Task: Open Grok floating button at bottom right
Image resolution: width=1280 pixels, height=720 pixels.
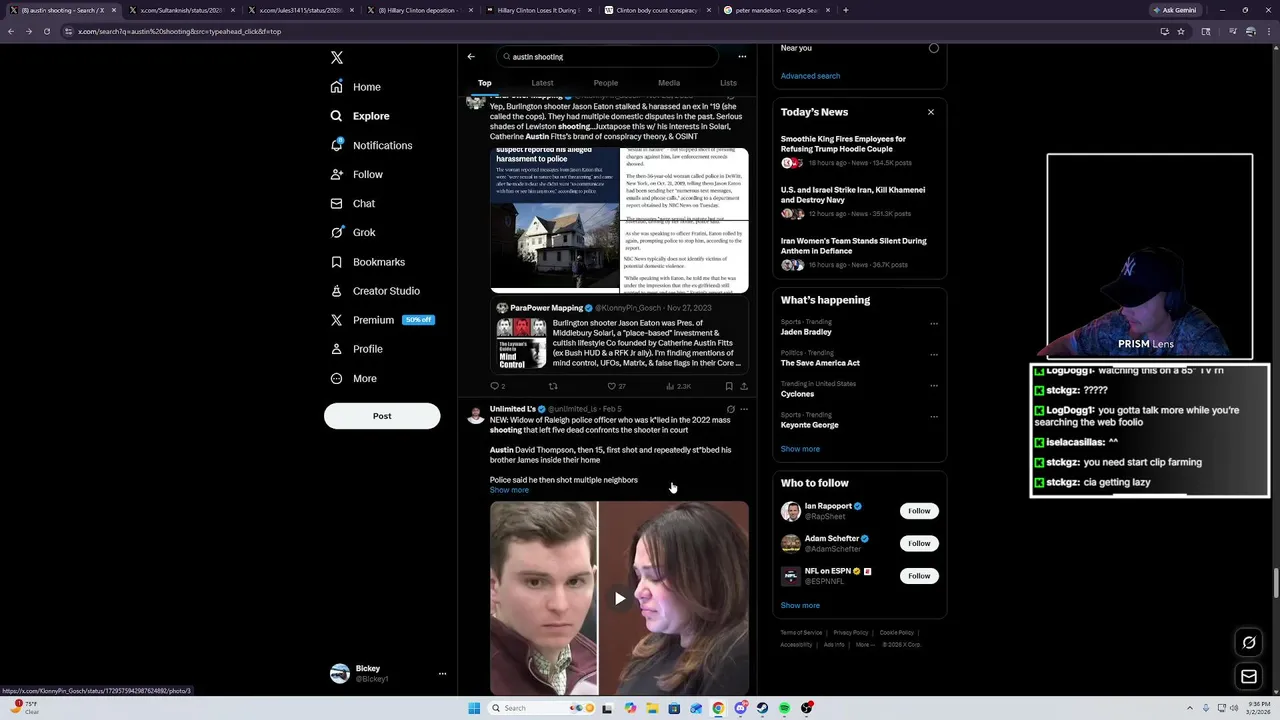Action: 1249,643
